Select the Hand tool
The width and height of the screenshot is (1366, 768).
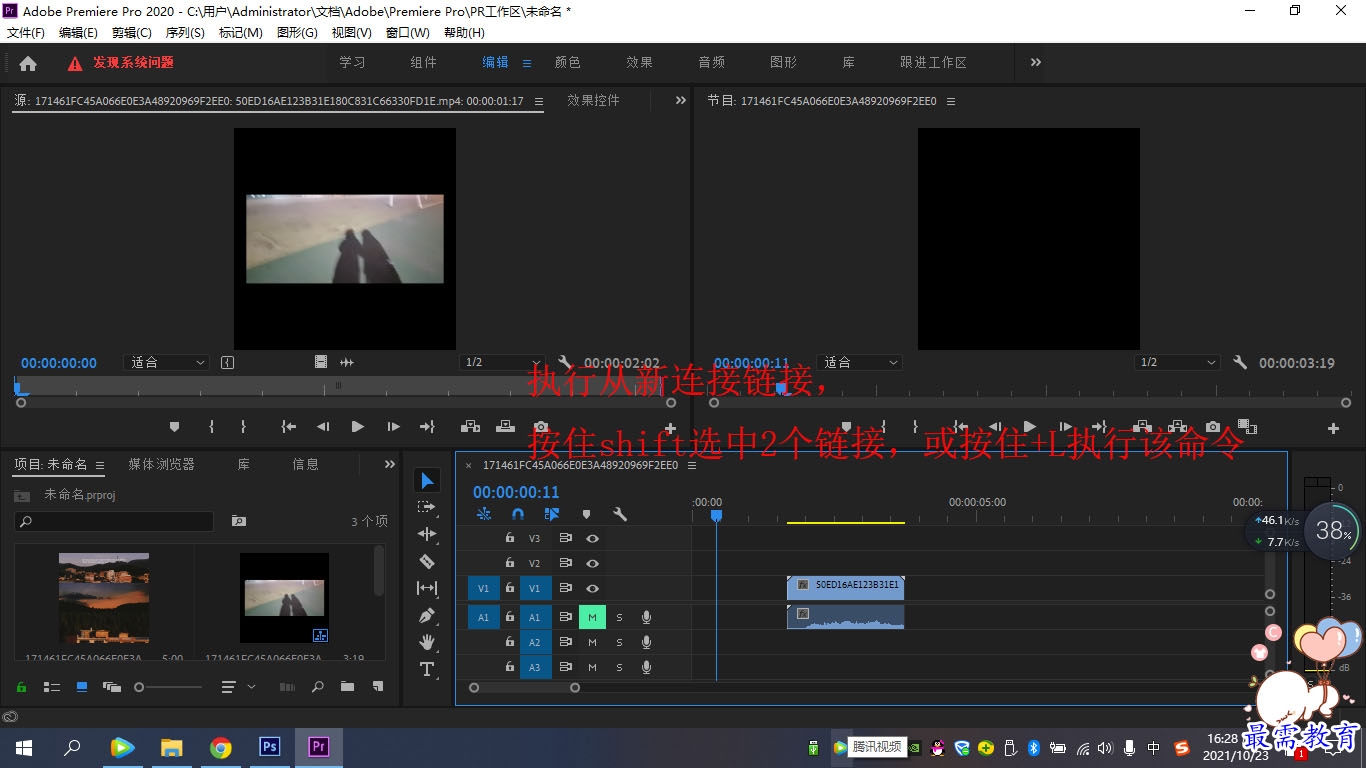tap(427, 642)
